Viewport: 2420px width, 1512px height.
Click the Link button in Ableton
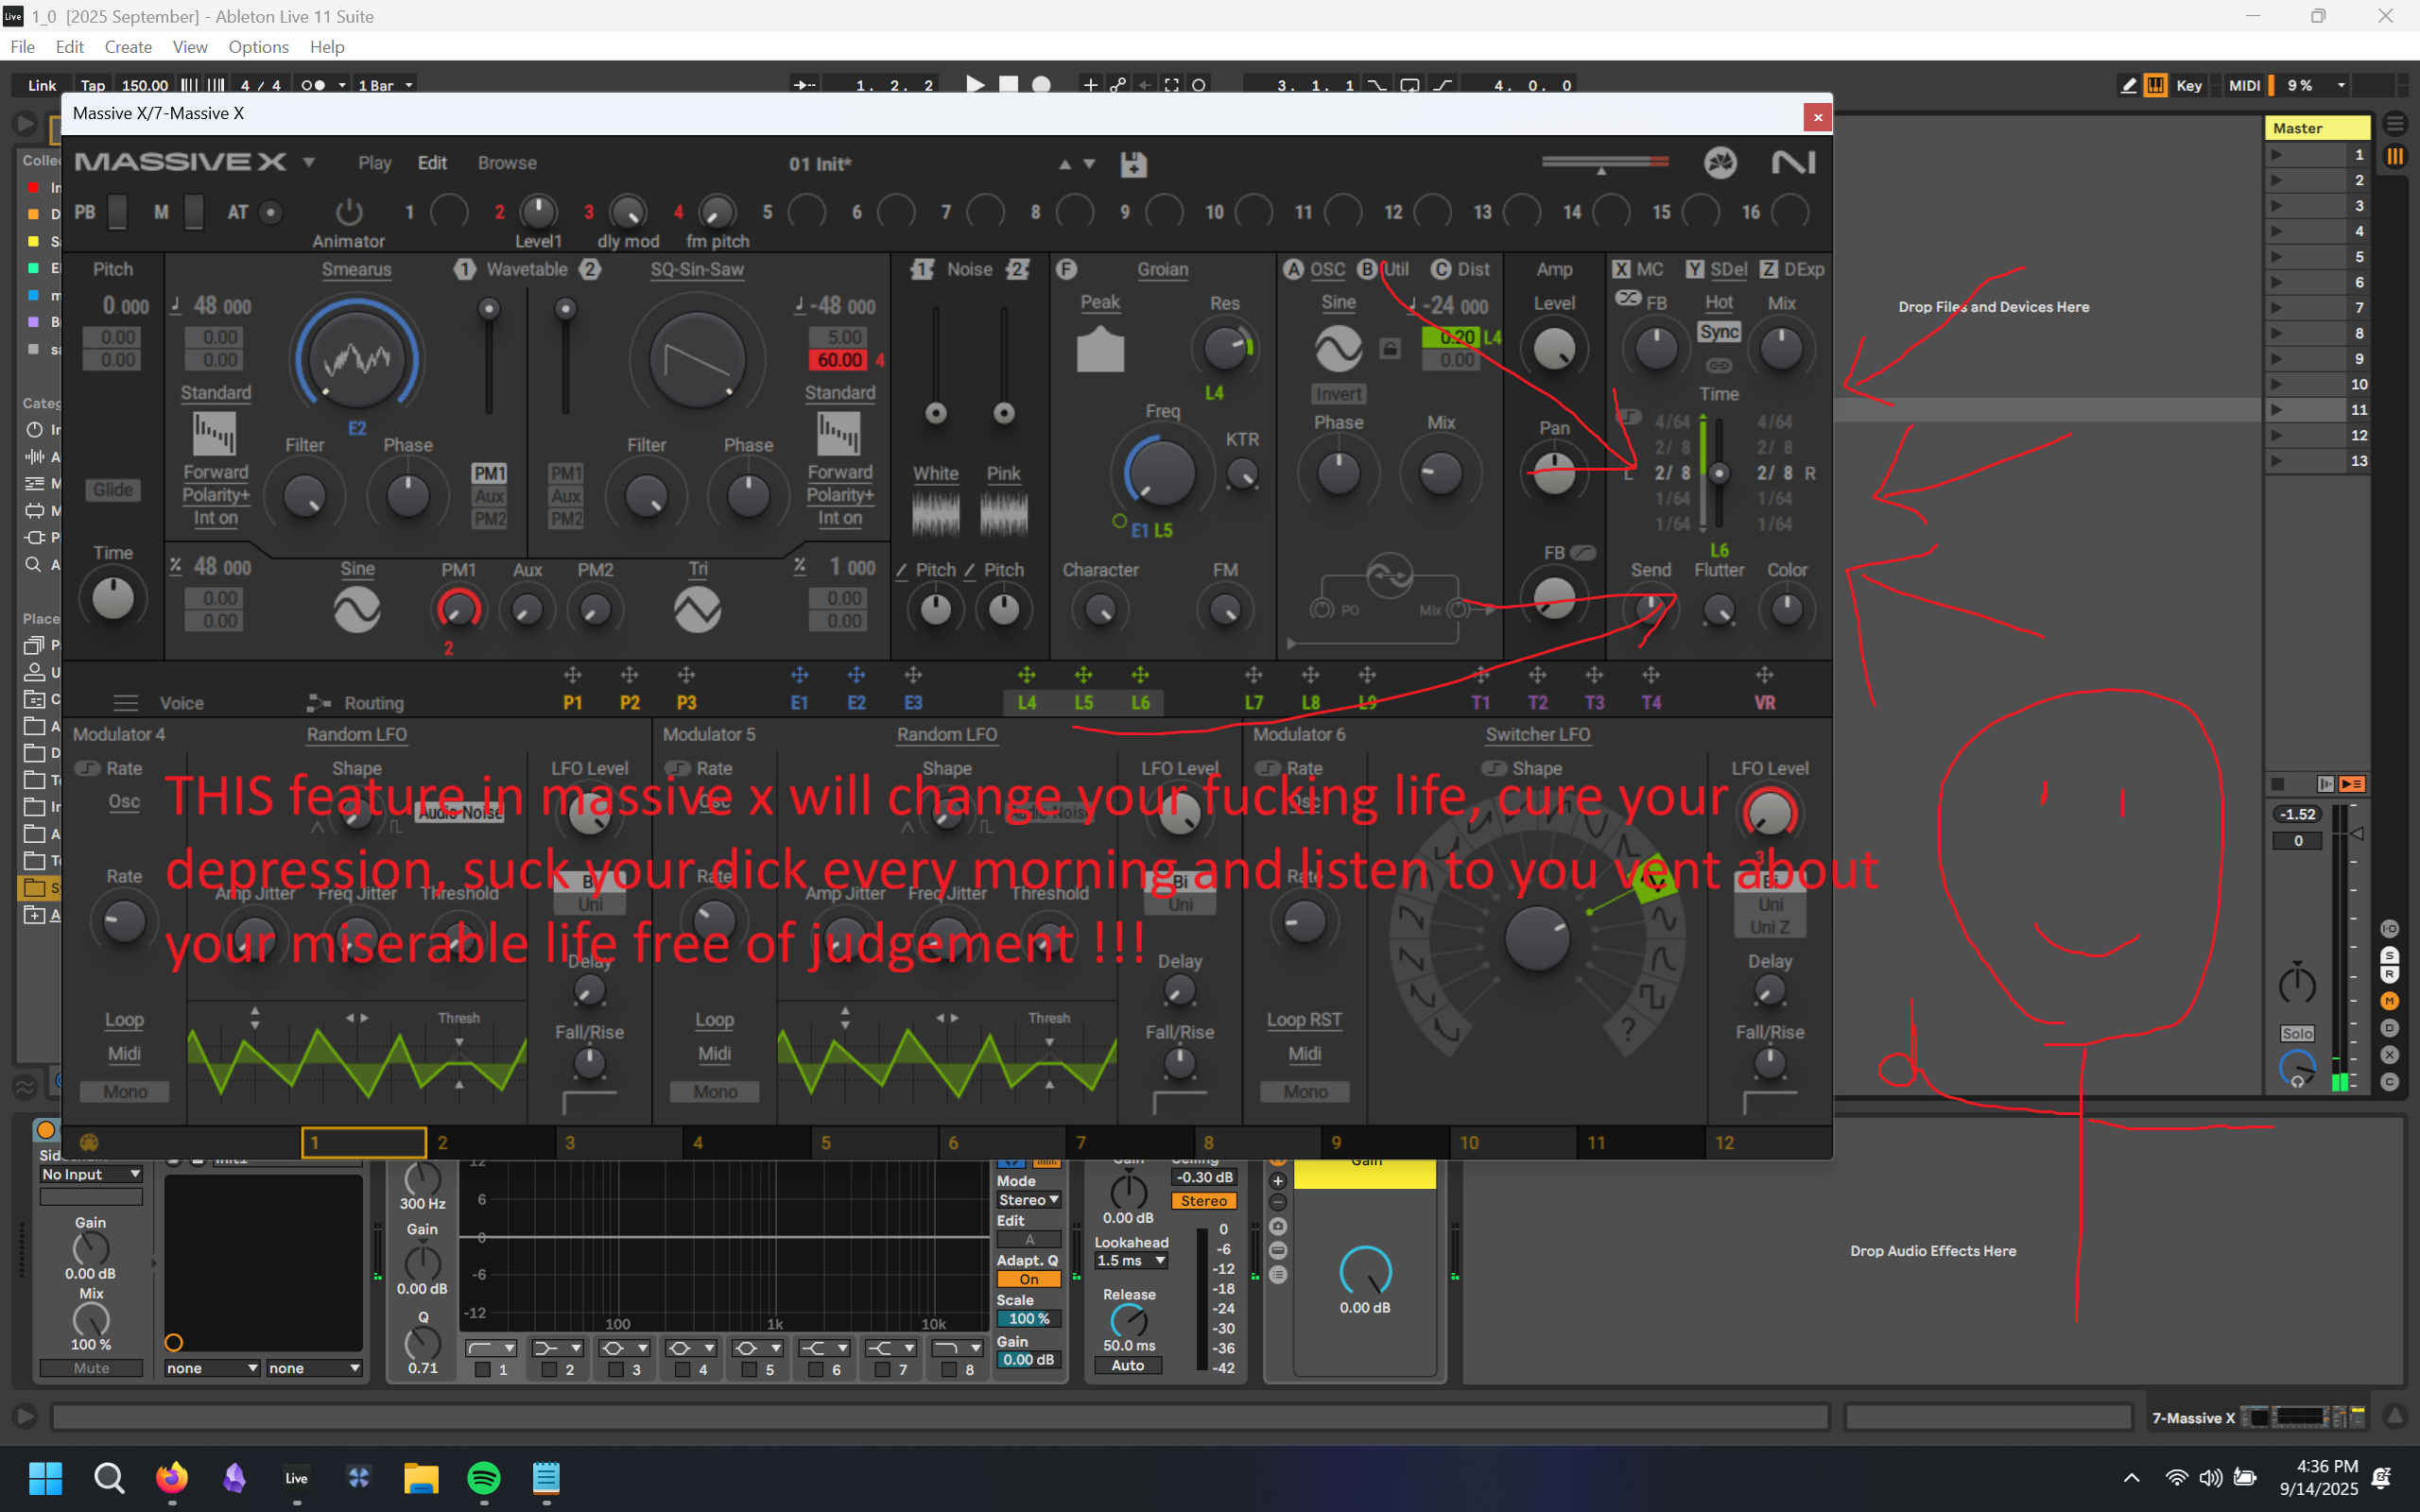coord(41,85)
